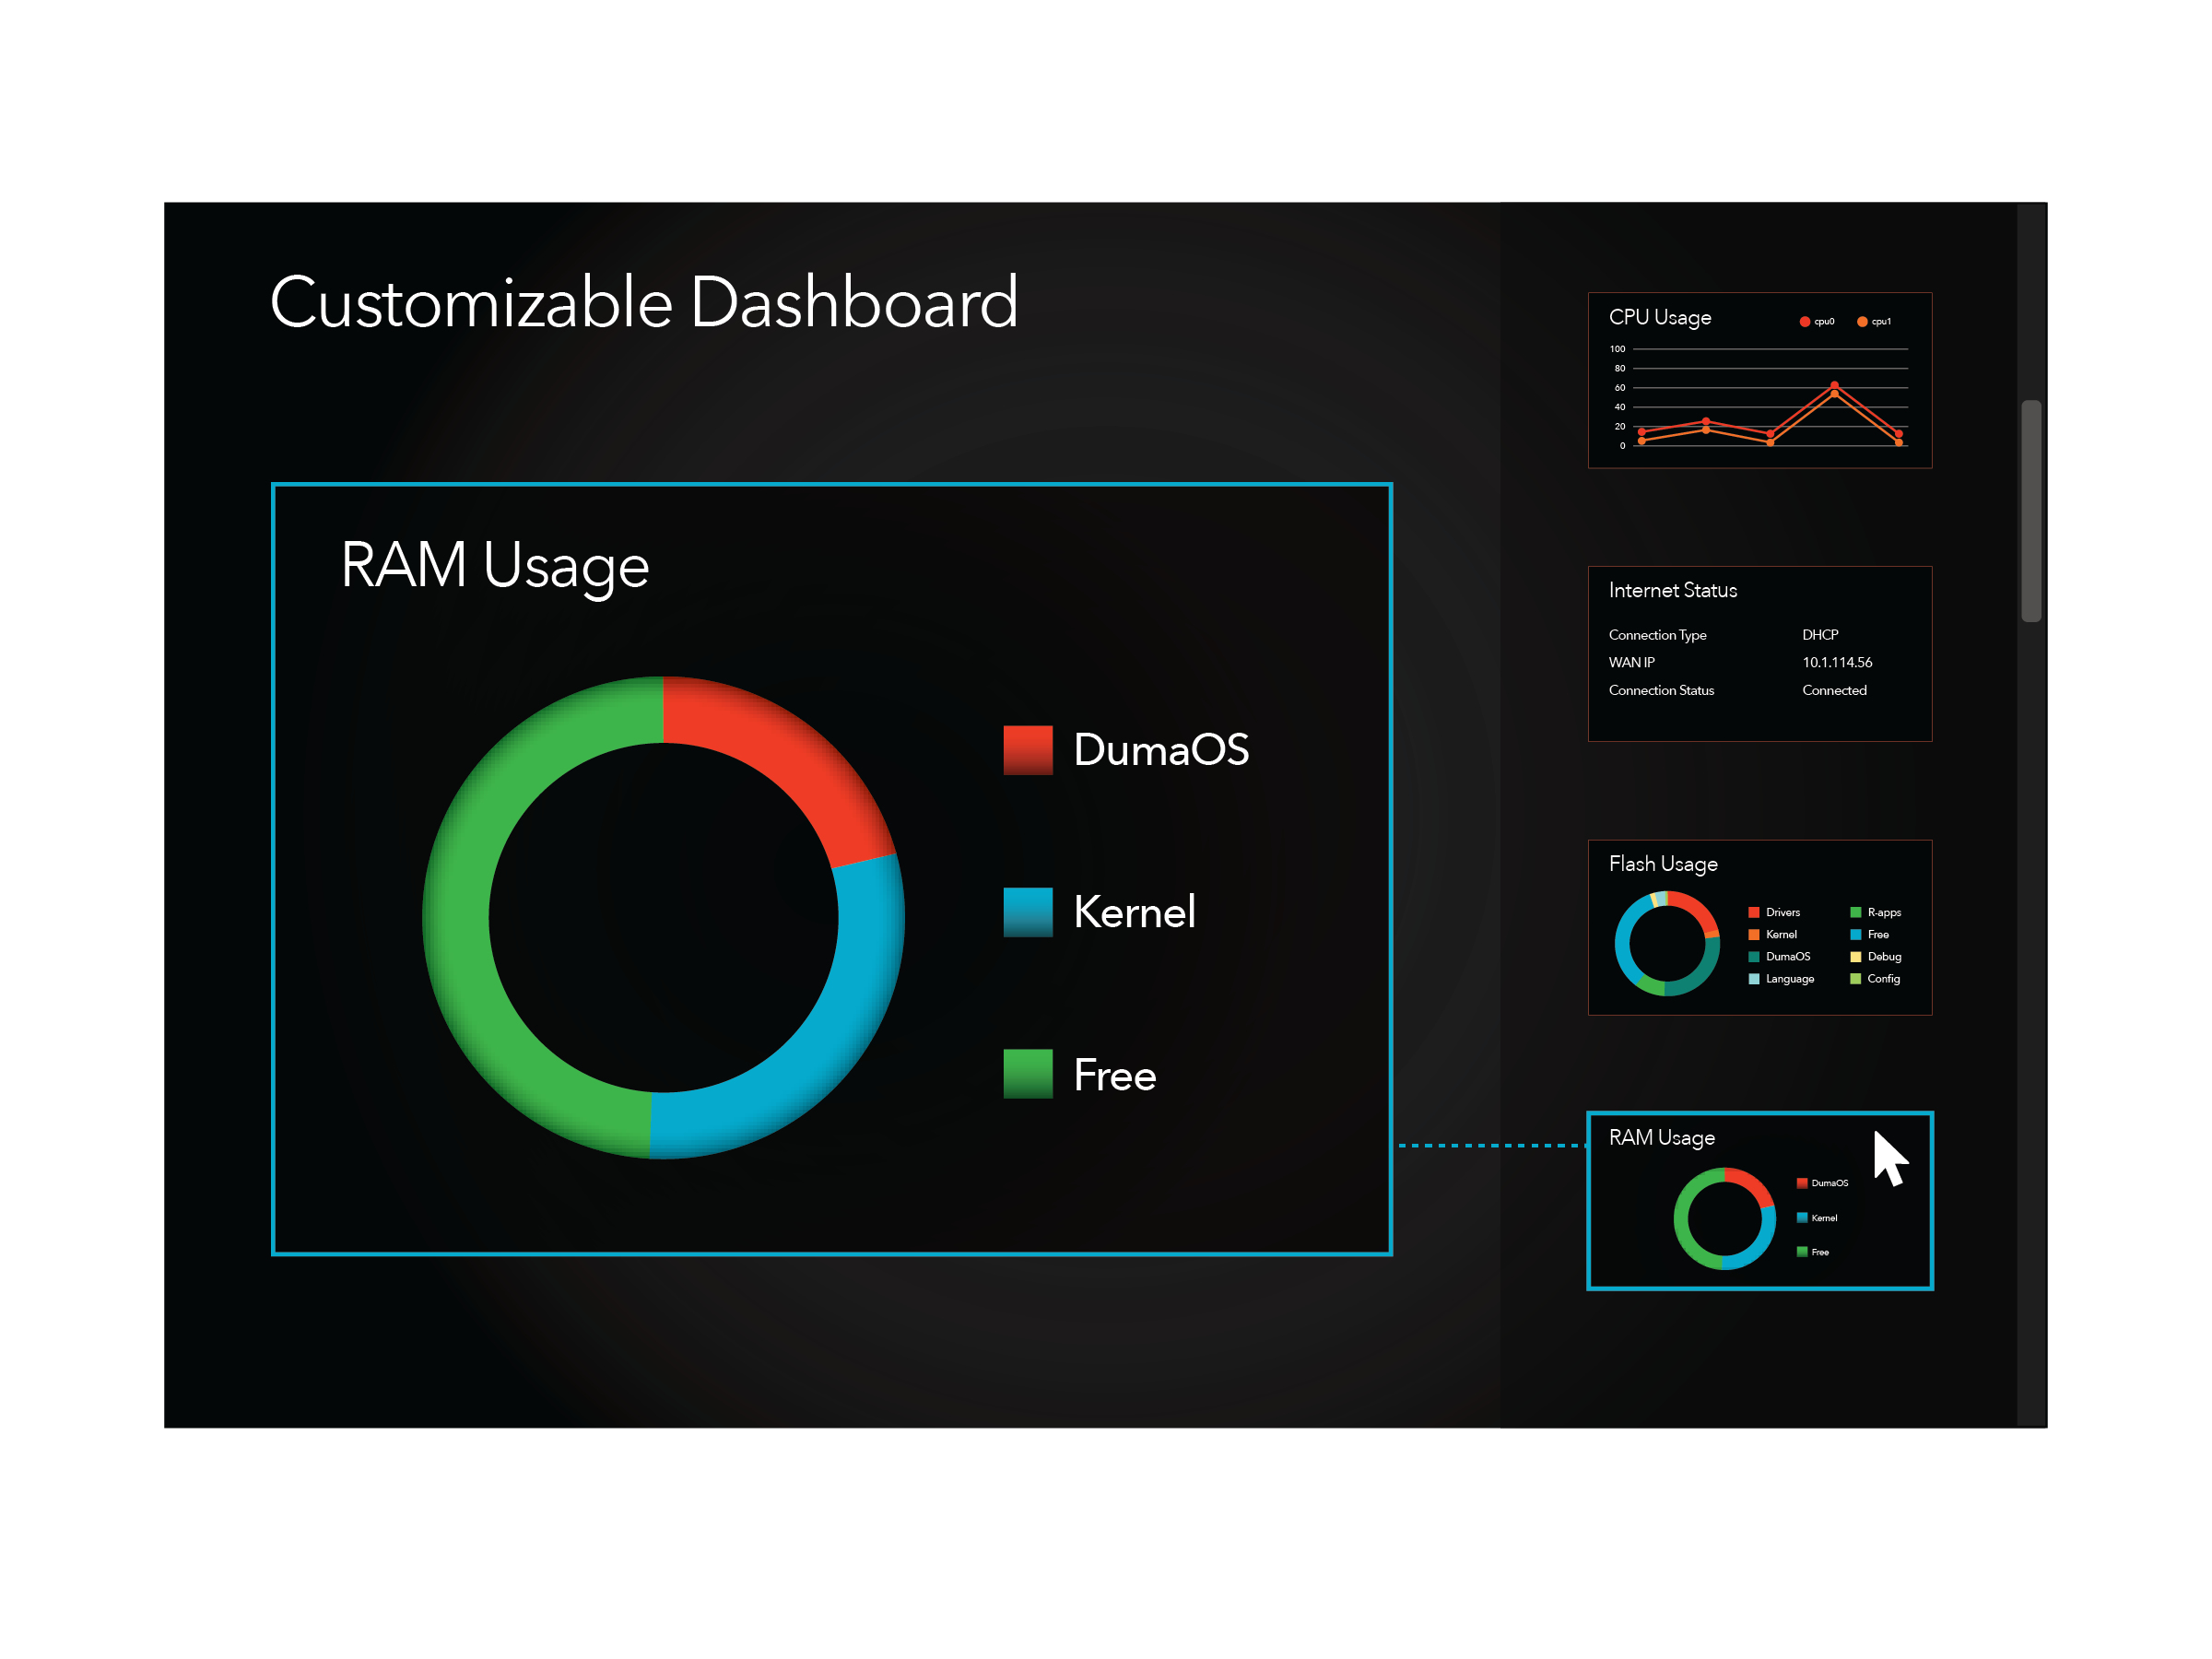This screenshot has width=2212, height=1659.
Task: Open the CPU Usage panel thumbnail
Action: (1759, 380)
